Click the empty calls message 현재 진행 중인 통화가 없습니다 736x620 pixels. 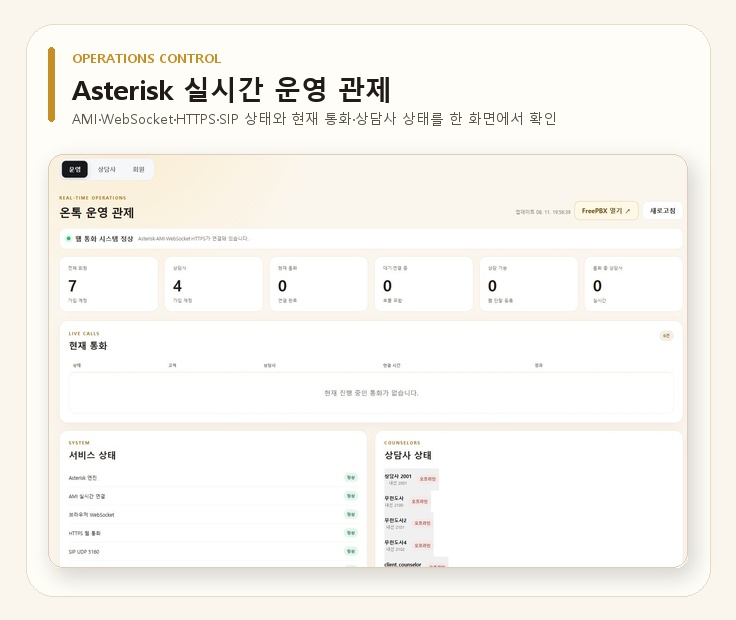[371, 393]
